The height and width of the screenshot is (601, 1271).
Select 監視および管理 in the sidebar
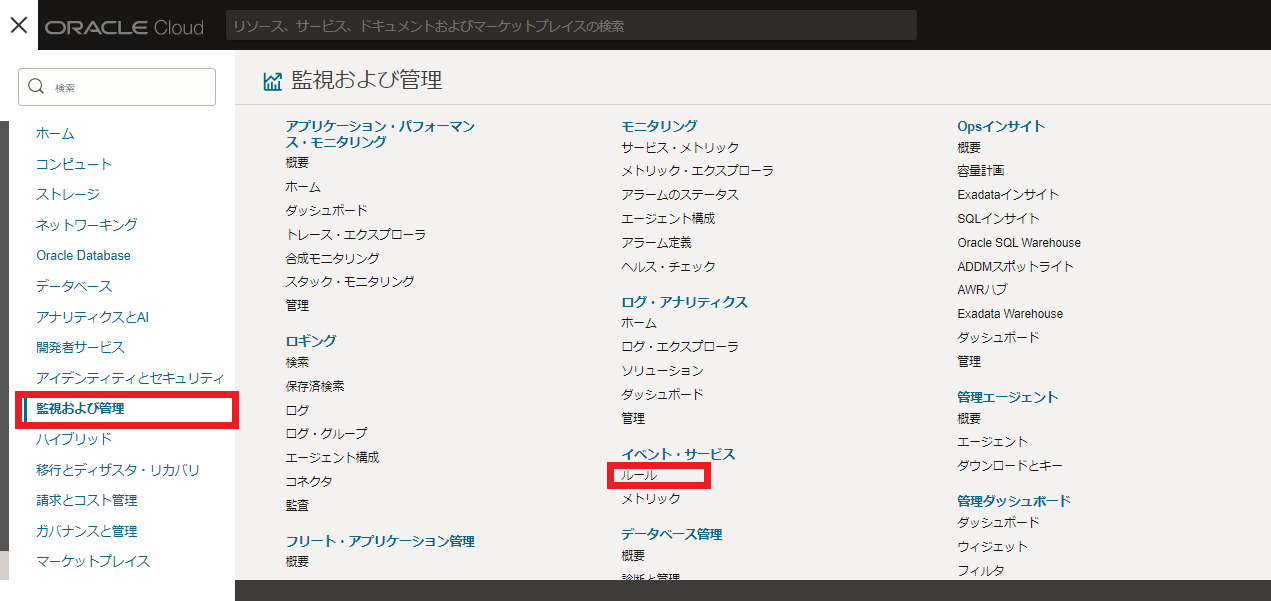(80, 409)
